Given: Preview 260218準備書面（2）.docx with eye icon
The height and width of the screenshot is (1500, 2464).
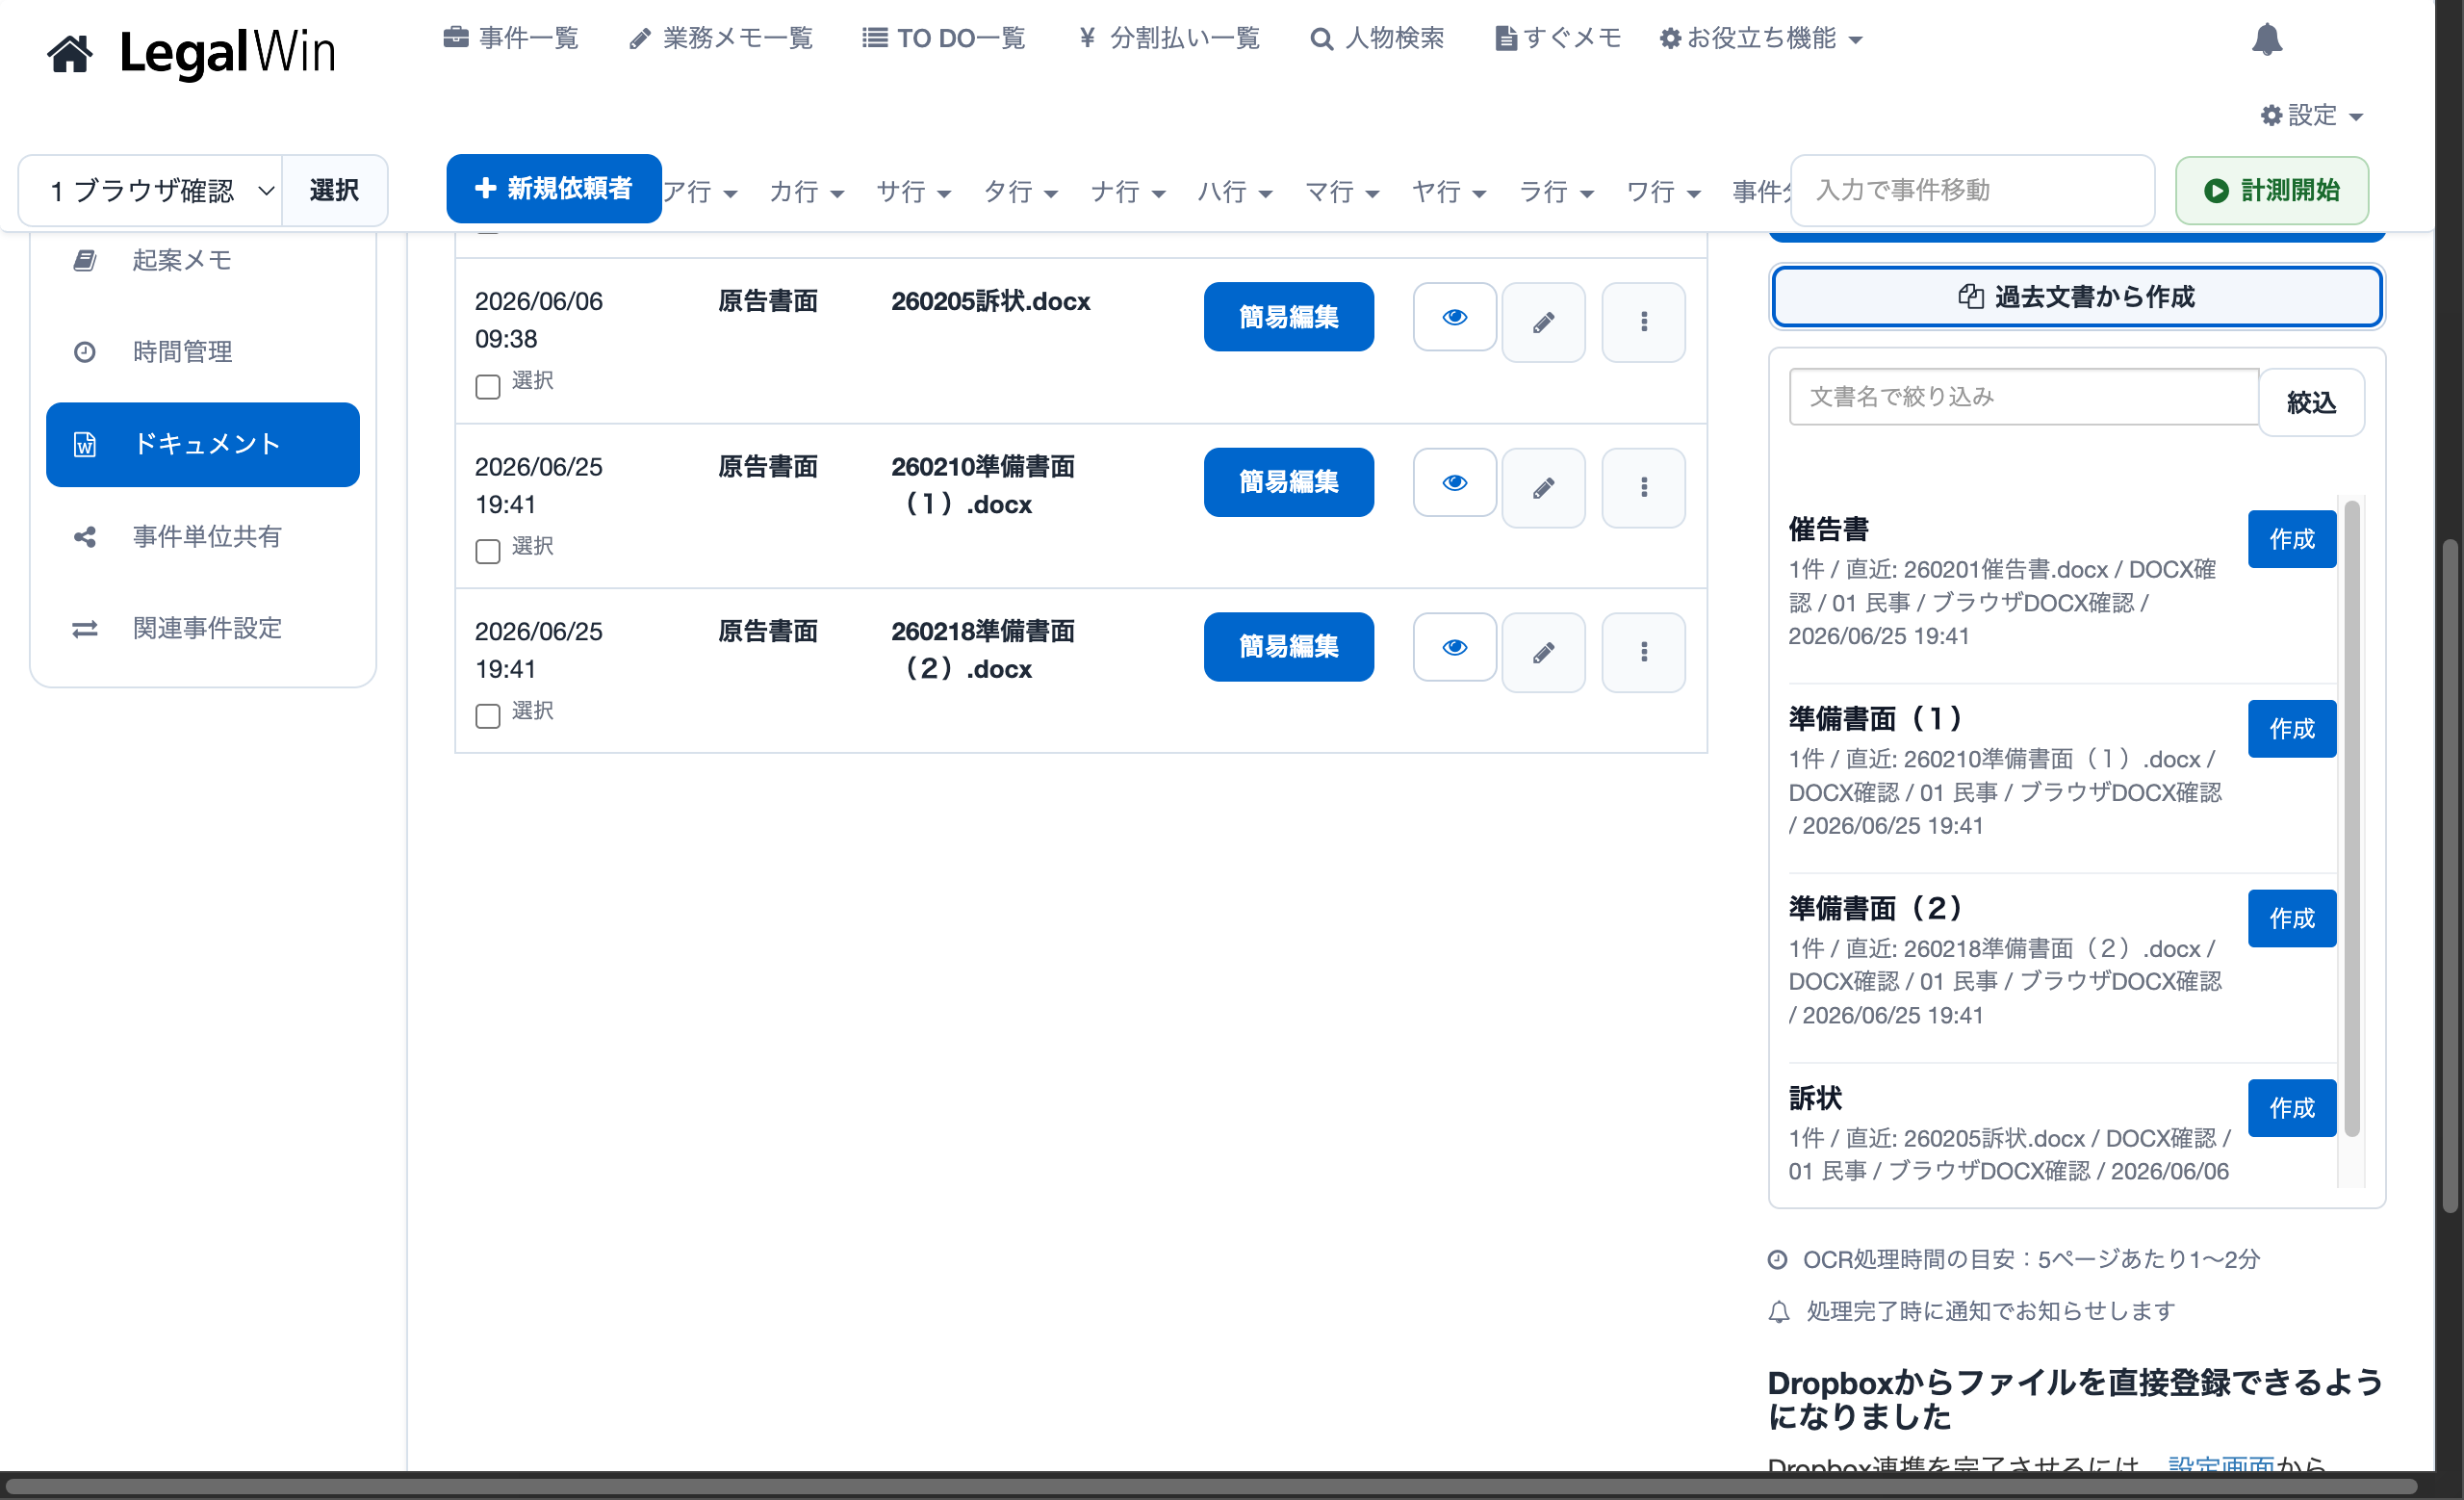Looking at the screenshot, I should pos(1454,648).
